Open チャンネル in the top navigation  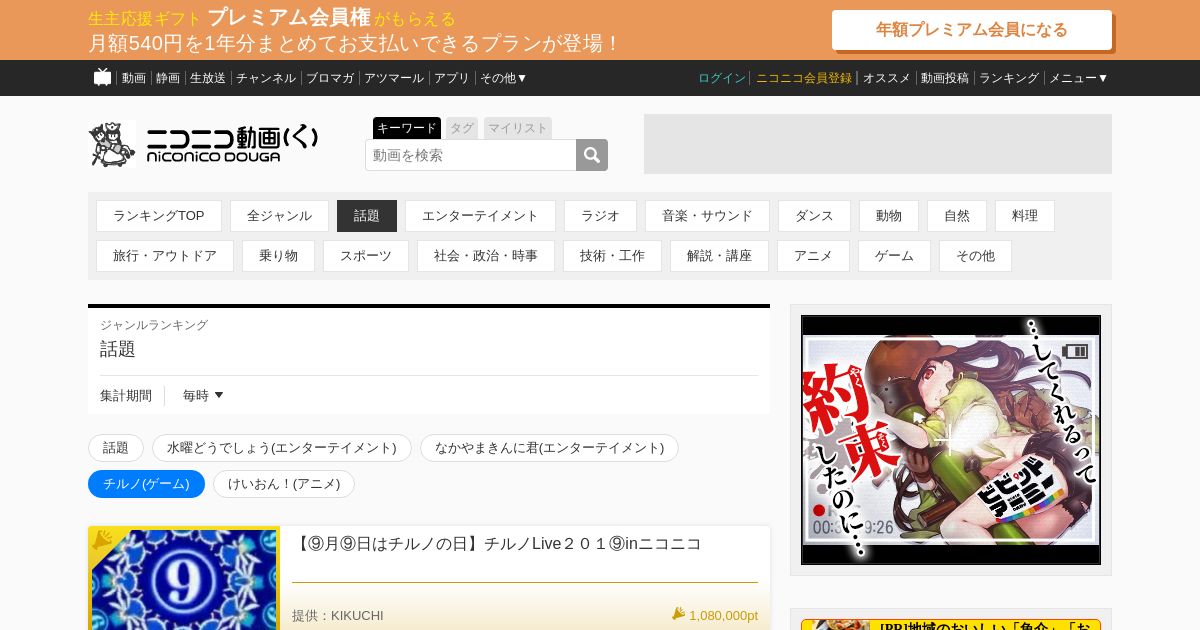coord(266,78)
